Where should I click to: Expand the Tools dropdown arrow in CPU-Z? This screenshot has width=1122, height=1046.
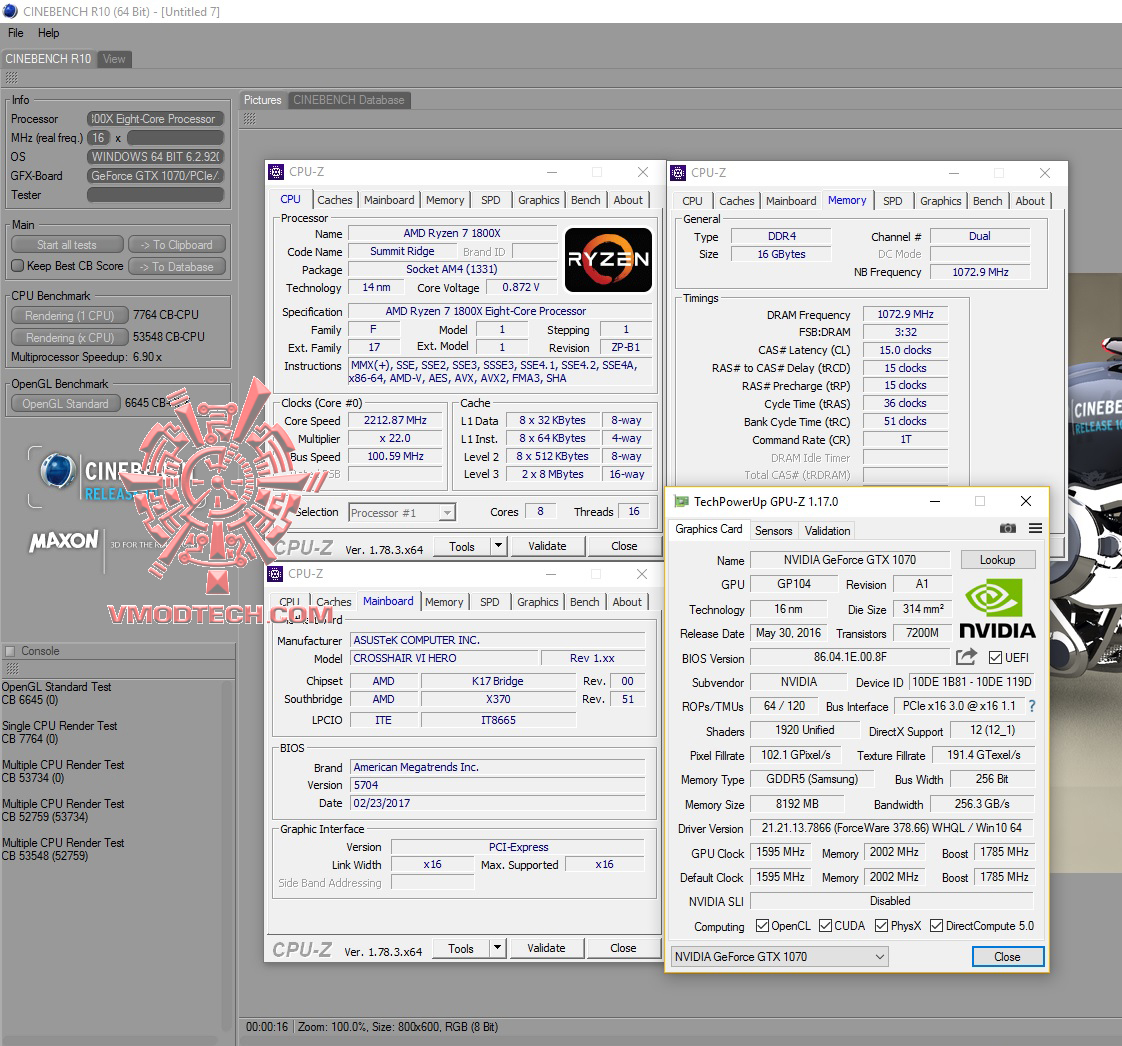(496, 546)
